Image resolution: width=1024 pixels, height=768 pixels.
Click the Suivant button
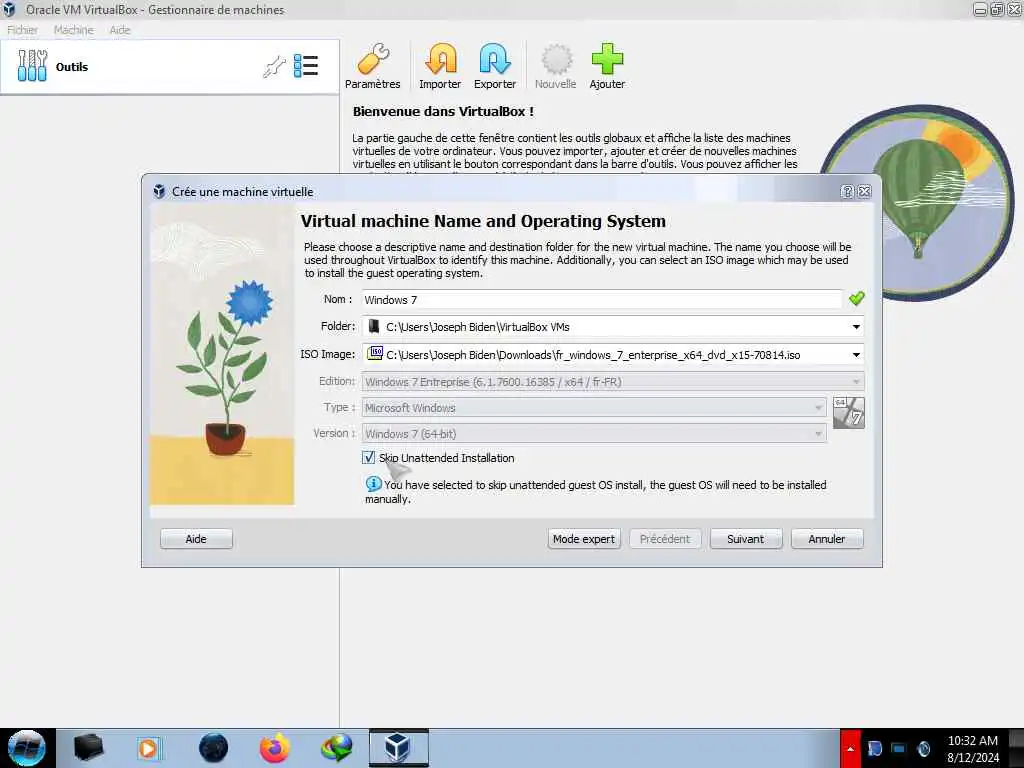(x=746, y=539)
